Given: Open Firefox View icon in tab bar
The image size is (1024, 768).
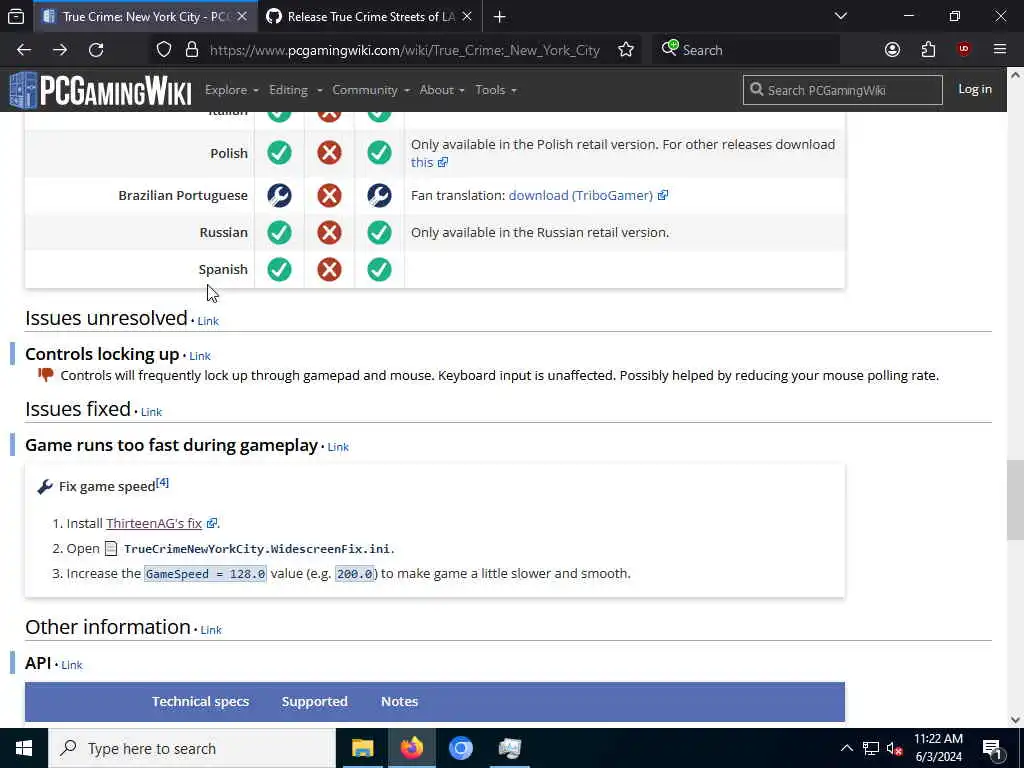Looking at the screenshot, I should [x=16, y=16].
